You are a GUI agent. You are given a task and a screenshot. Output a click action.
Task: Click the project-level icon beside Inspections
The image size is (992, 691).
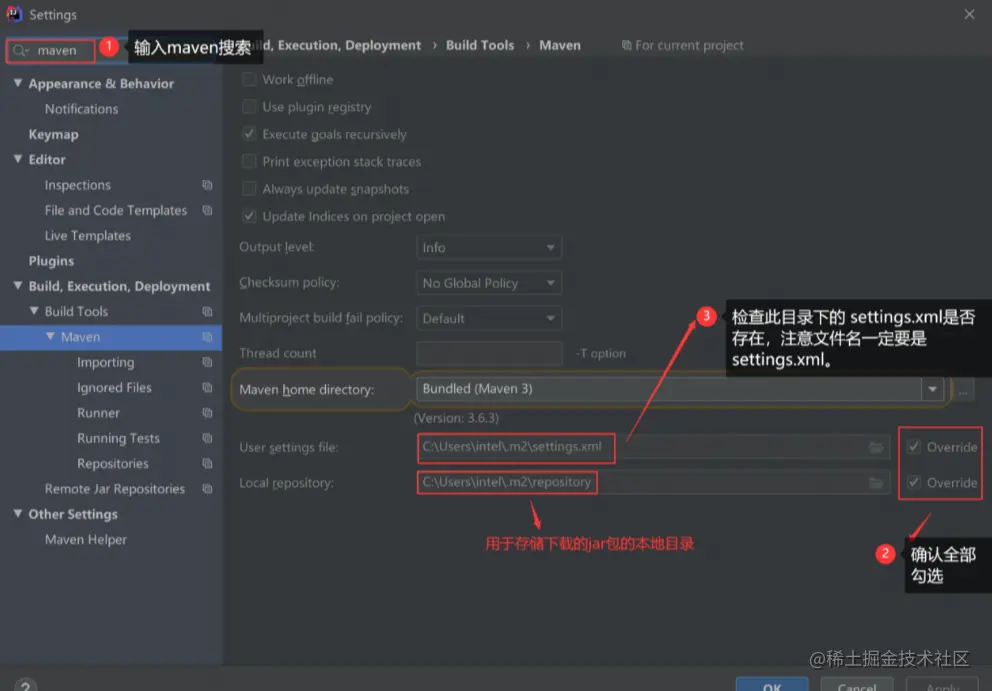pyautogui.click(x=207, y=185)
